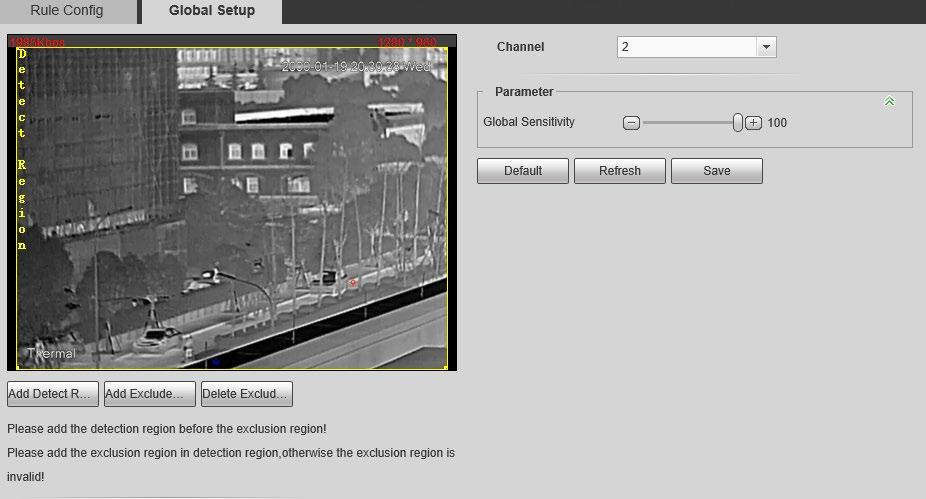Click the Thermal overlay label in preview

pos(51,354)
